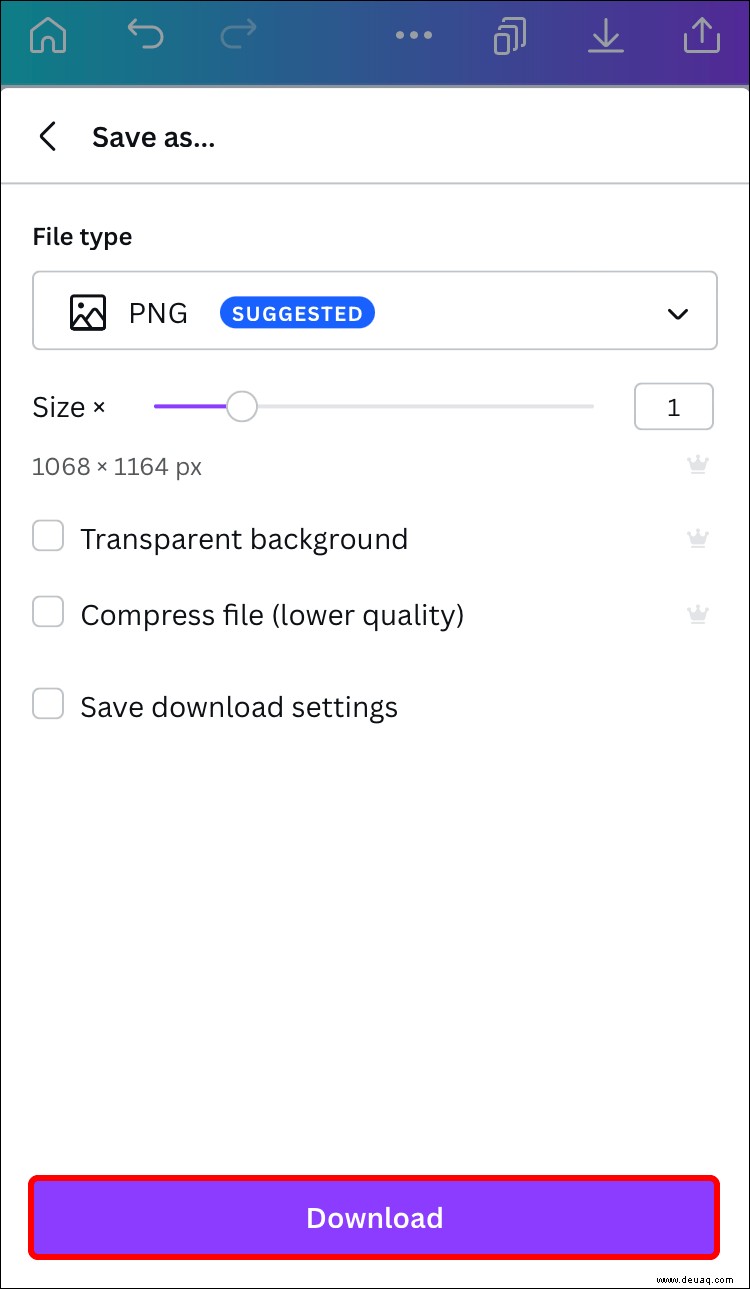Screen dimensions: 750x1289
Task: Enable the Transparent background checkbox
Action: click(48, 536)
